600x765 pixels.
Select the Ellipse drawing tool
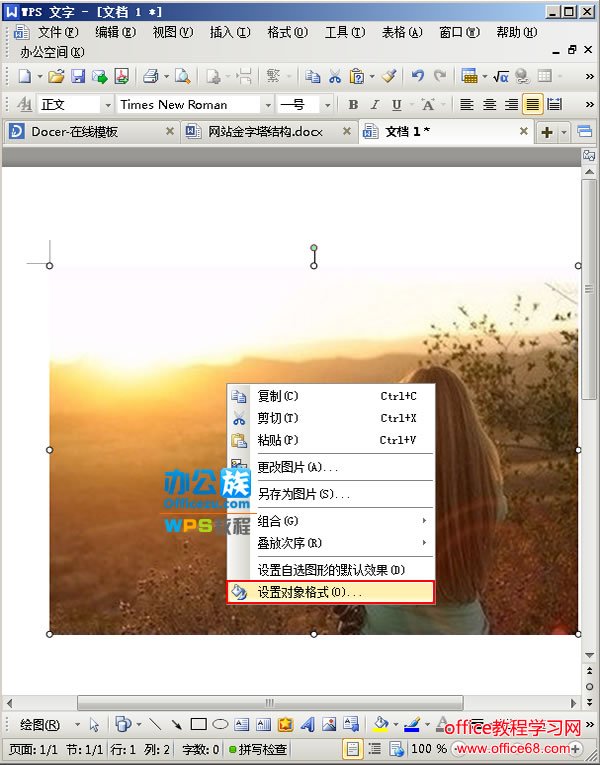pyautogui.click(x=220, y=724)
